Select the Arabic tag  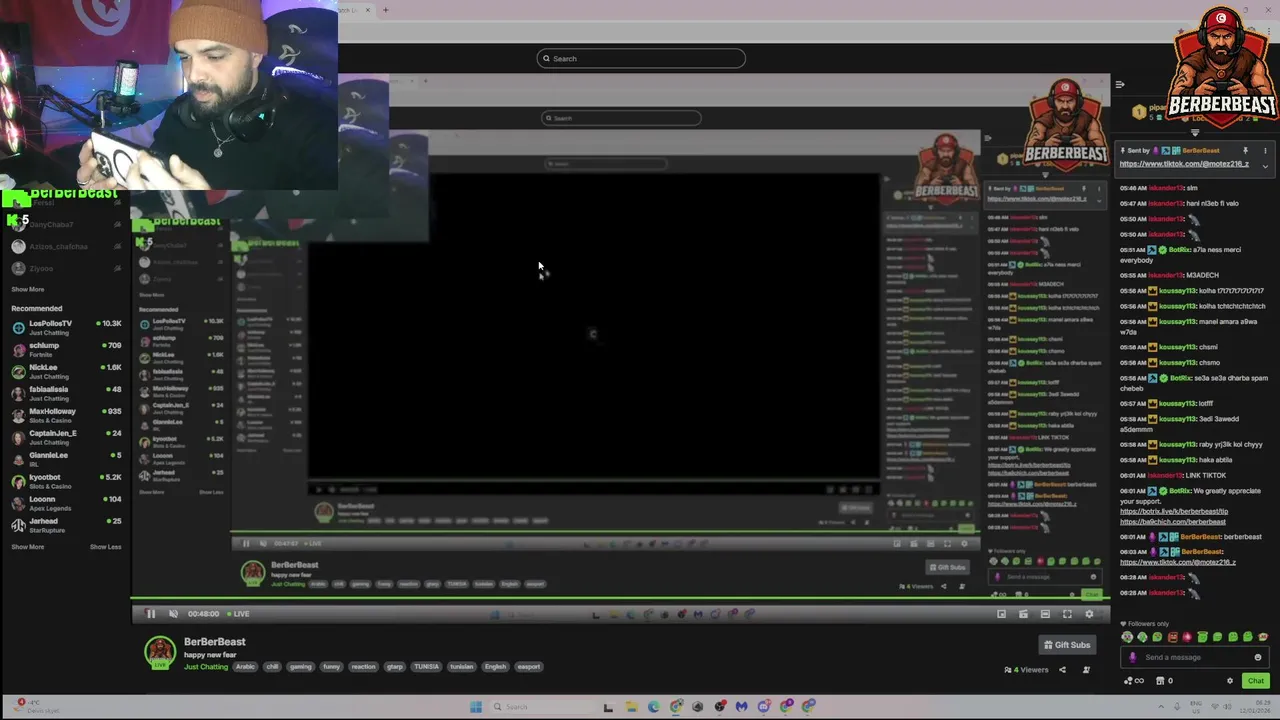click(245, 667)
